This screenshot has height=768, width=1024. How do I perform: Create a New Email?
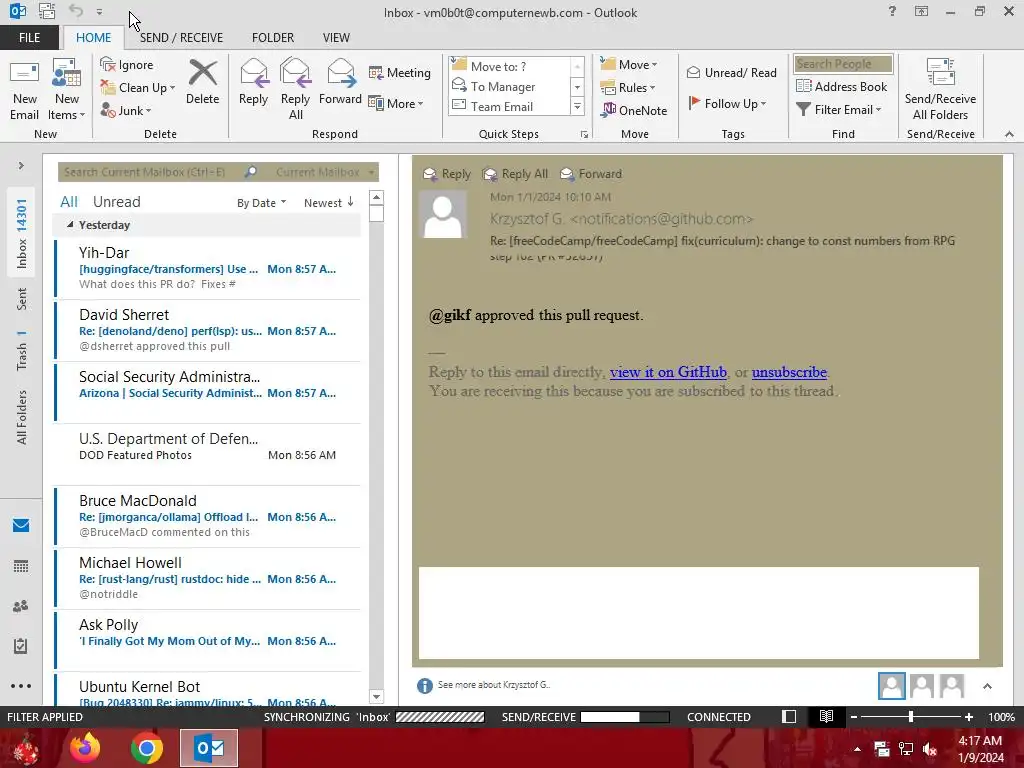(x=24, y=90)
